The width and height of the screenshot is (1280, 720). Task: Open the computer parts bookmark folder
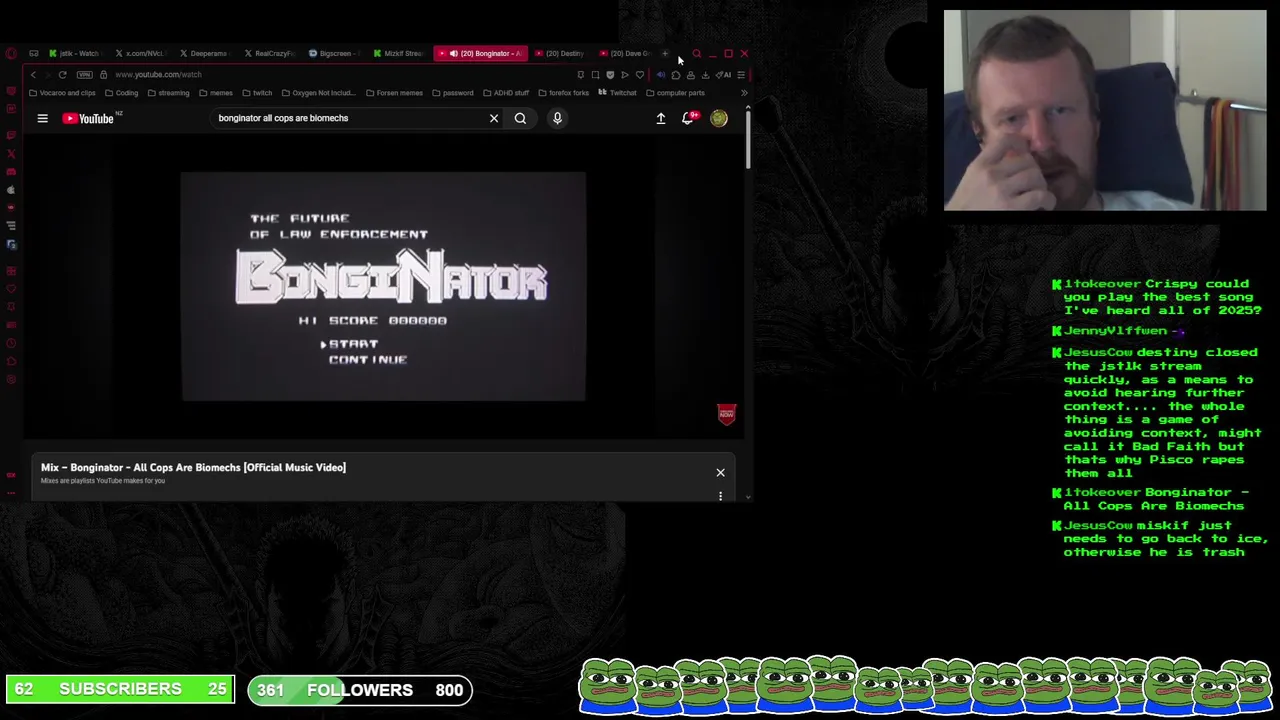(x=675, y=93)
